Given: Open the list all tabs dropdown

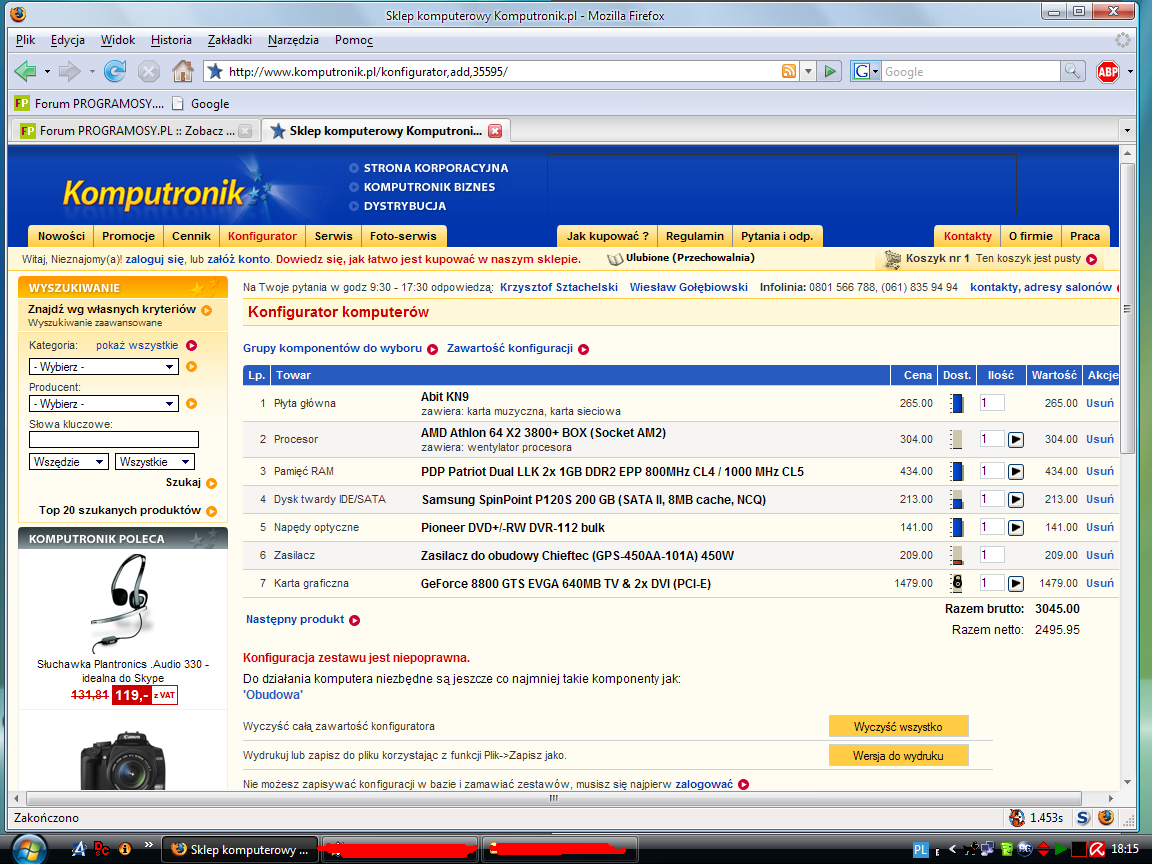Looking at the screenshot, I should pos(1128,131).
